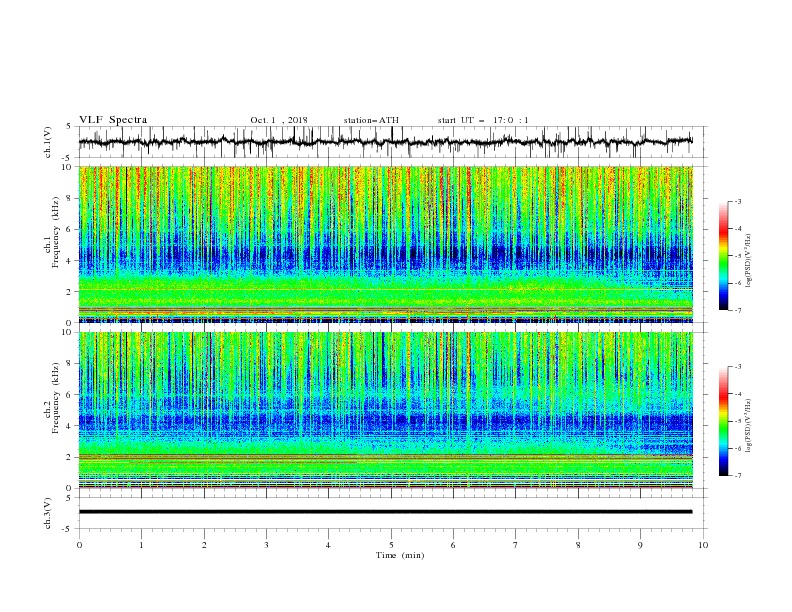Image resolution: width=792 pixels, height=612 pixels.
Task: Click the time axis tick label "5"
Action: pos(391,545)
